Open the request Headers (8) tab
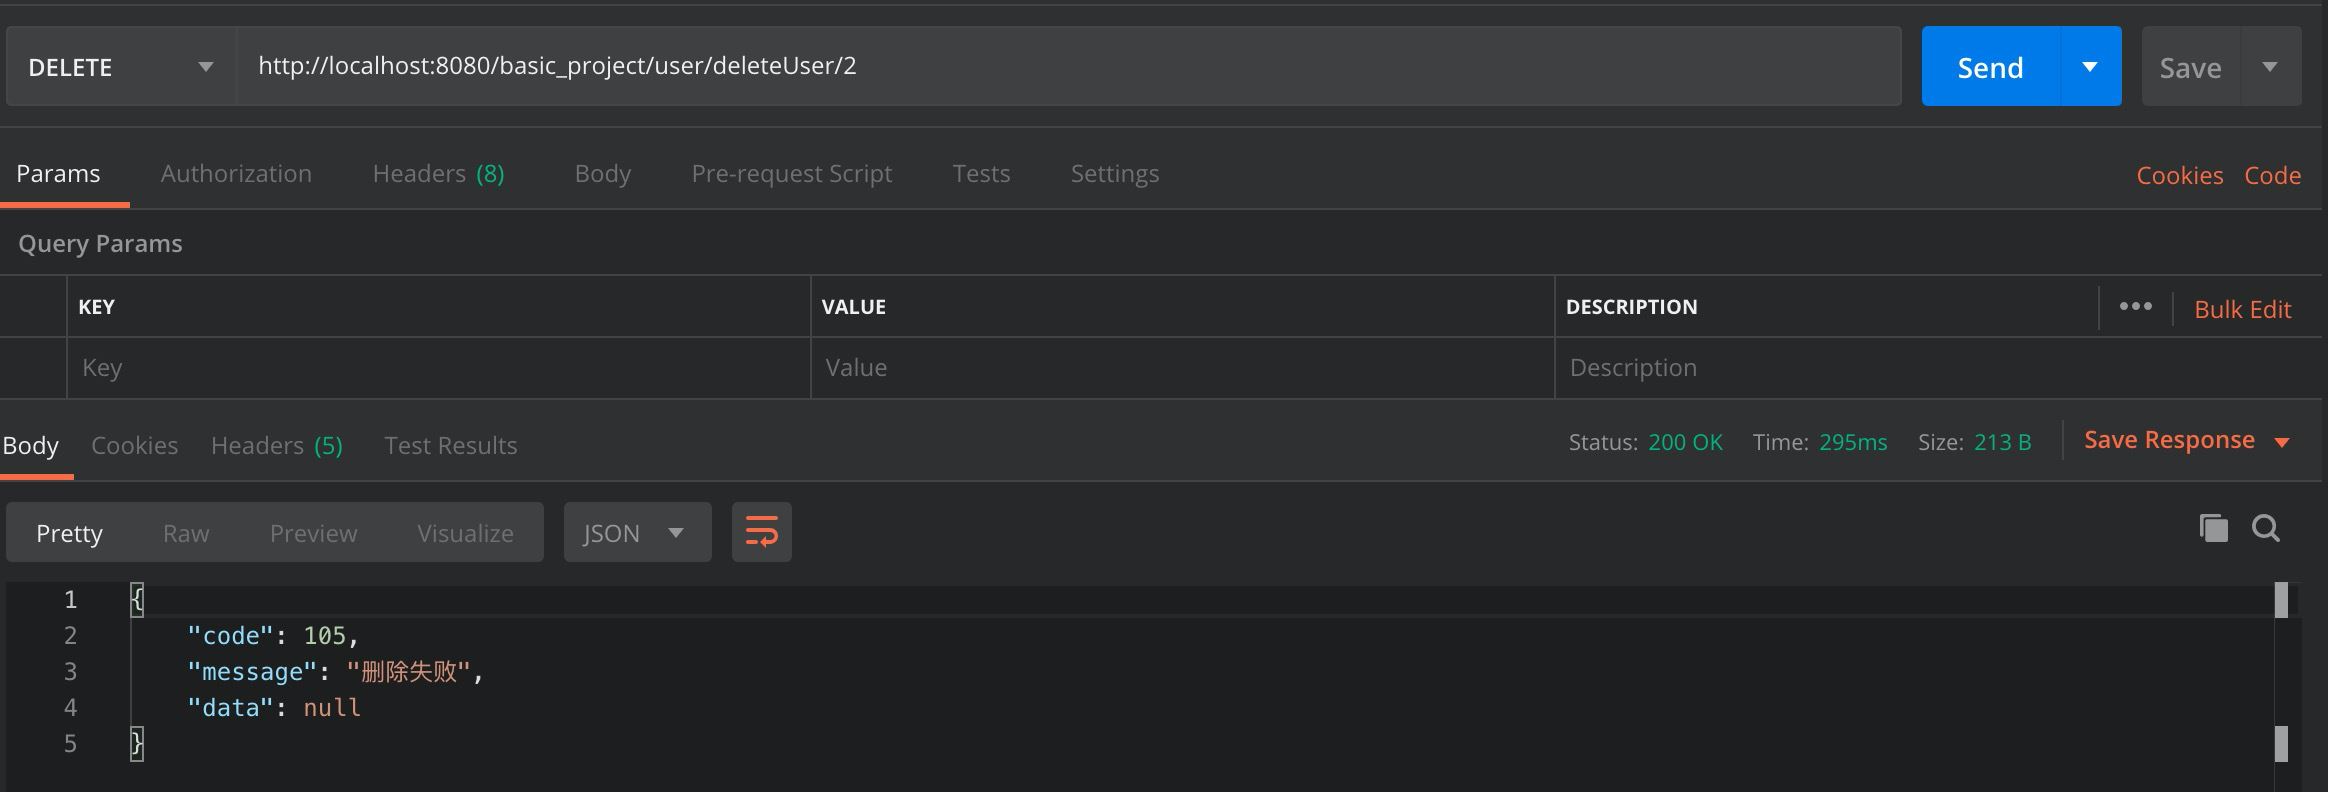Image resolution: width=2328 pixels, height=792 pixels. [x=438, y=174]
